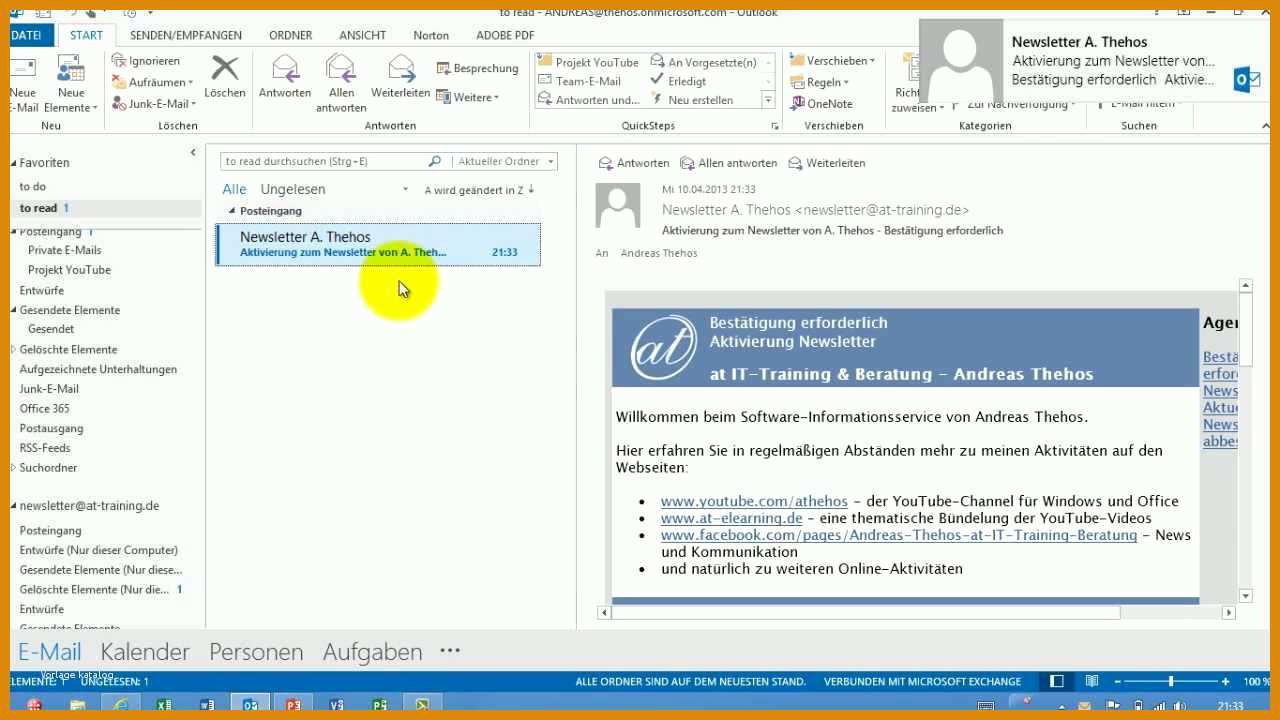Switch to SENDEN/EMPFANGEN tab
This screenshot has width=1280, height=720.
186,35
